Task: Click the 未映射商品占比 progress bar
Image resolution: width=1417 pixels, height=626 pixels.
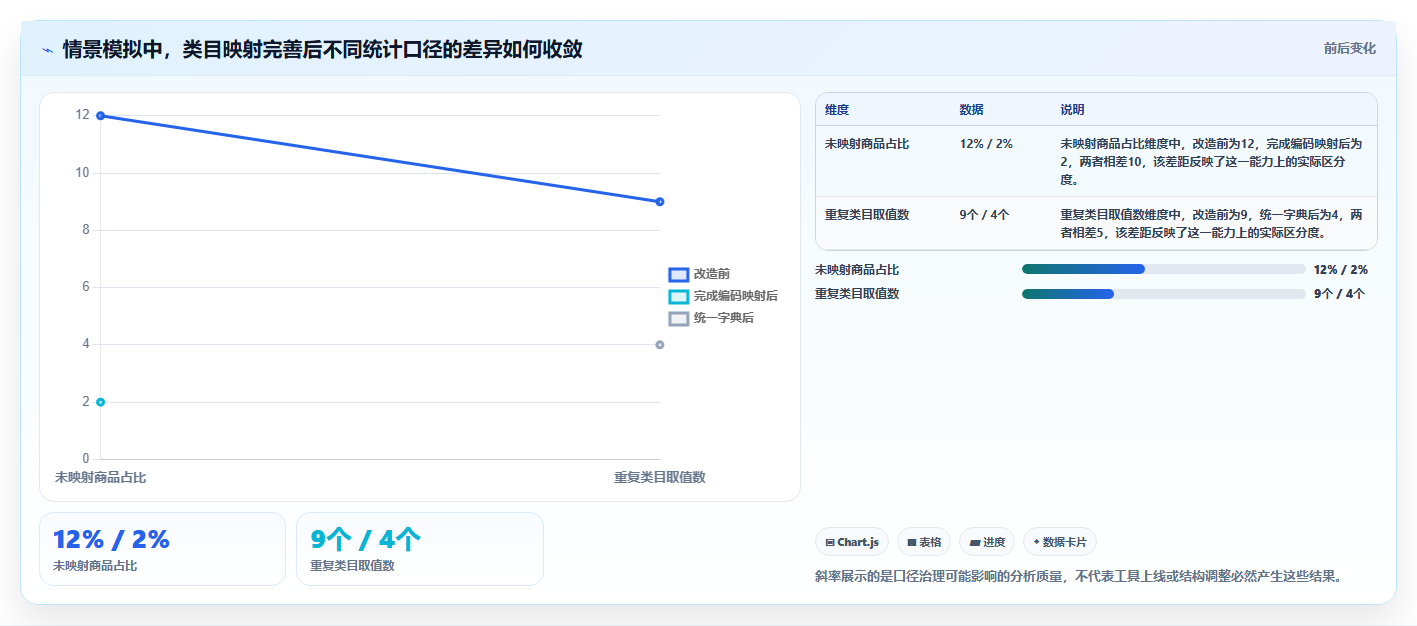Action: 1163,269
